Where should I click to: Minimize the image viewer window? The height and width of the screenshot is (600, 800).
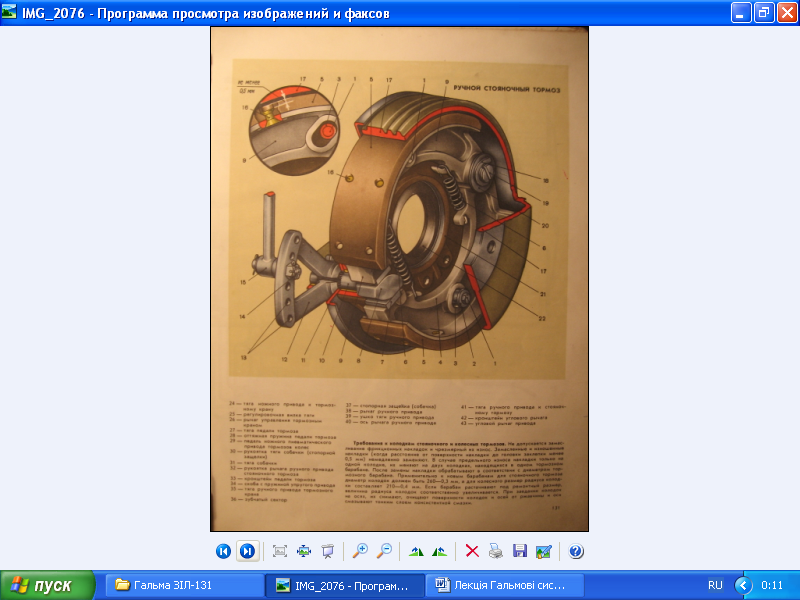741,13
